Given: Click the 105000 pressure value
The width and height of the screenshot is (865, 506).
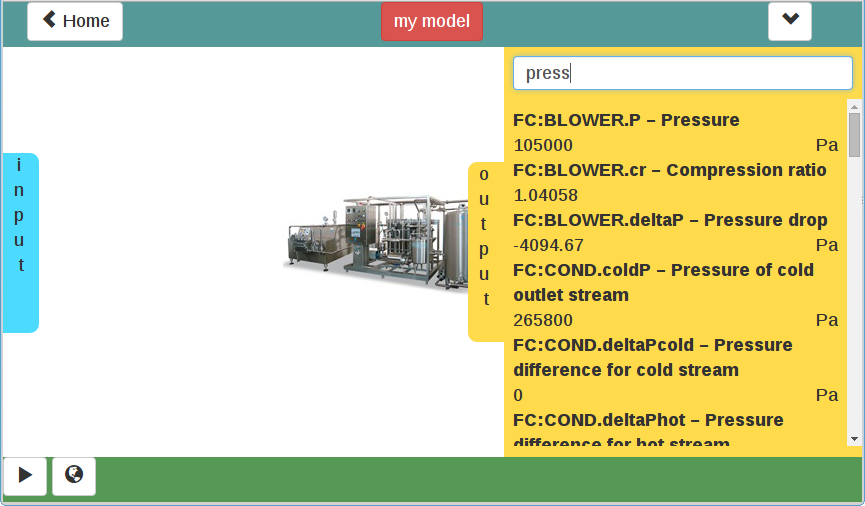Looking at the screenshot, I should point(543,145).
